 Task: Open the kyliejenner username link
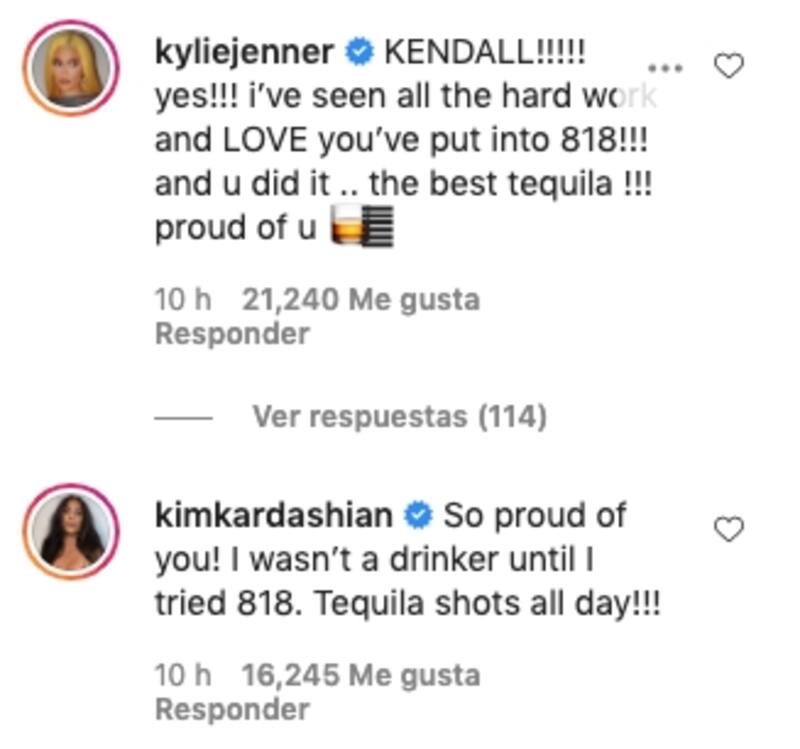(x=243, y=52)
